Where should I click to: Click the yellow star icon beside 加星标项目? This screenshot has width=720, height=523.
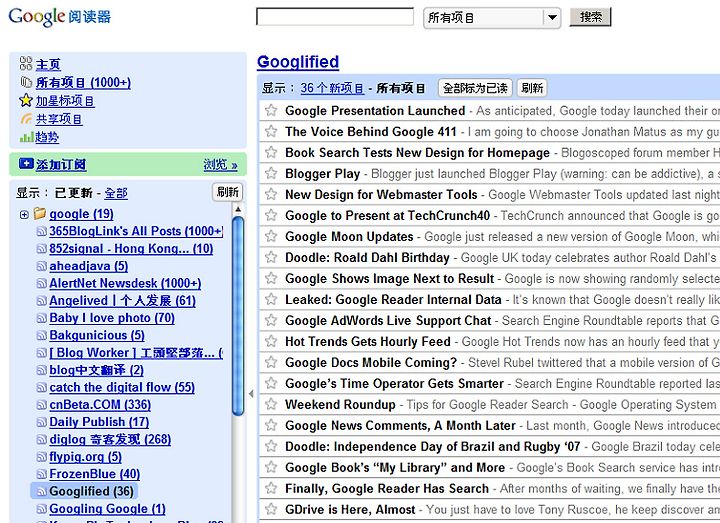(x=26, y=100)
